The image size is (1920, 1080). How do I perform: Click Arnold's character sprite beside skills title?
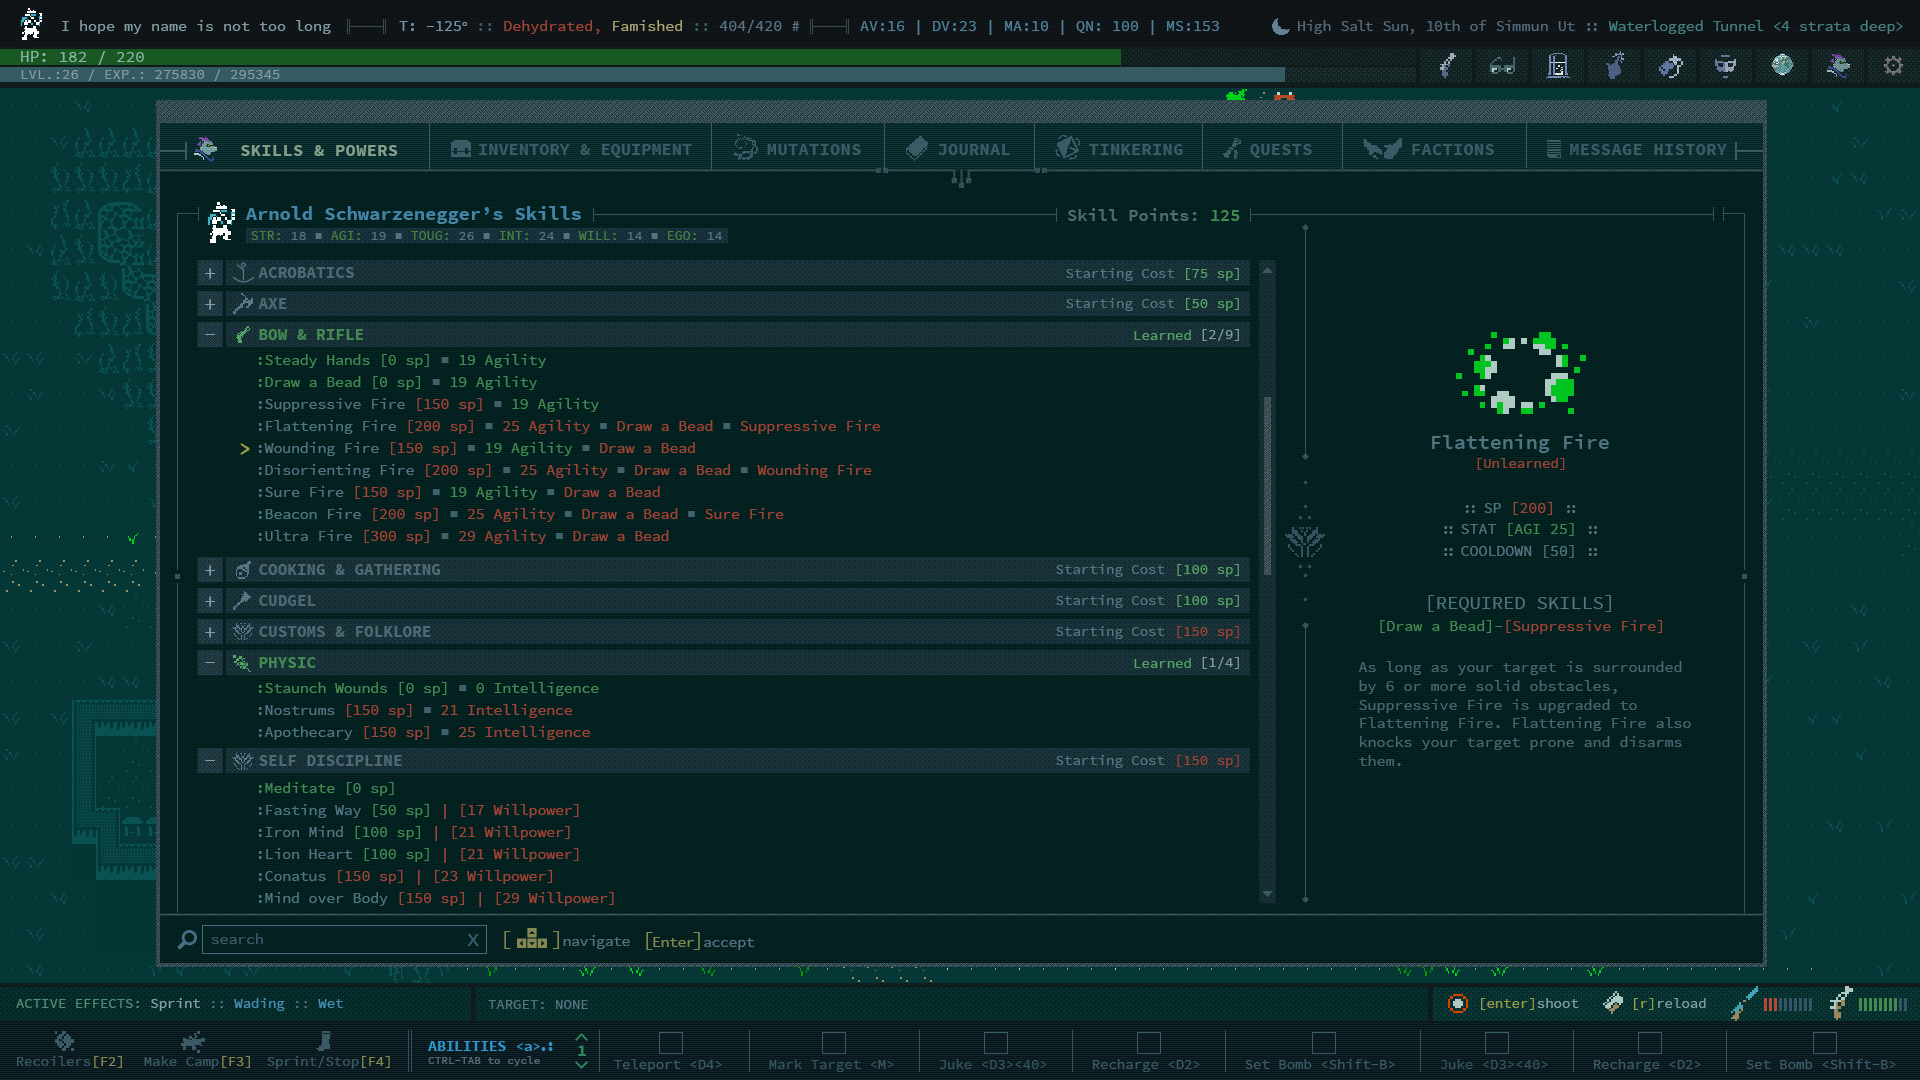pos(220,222)
